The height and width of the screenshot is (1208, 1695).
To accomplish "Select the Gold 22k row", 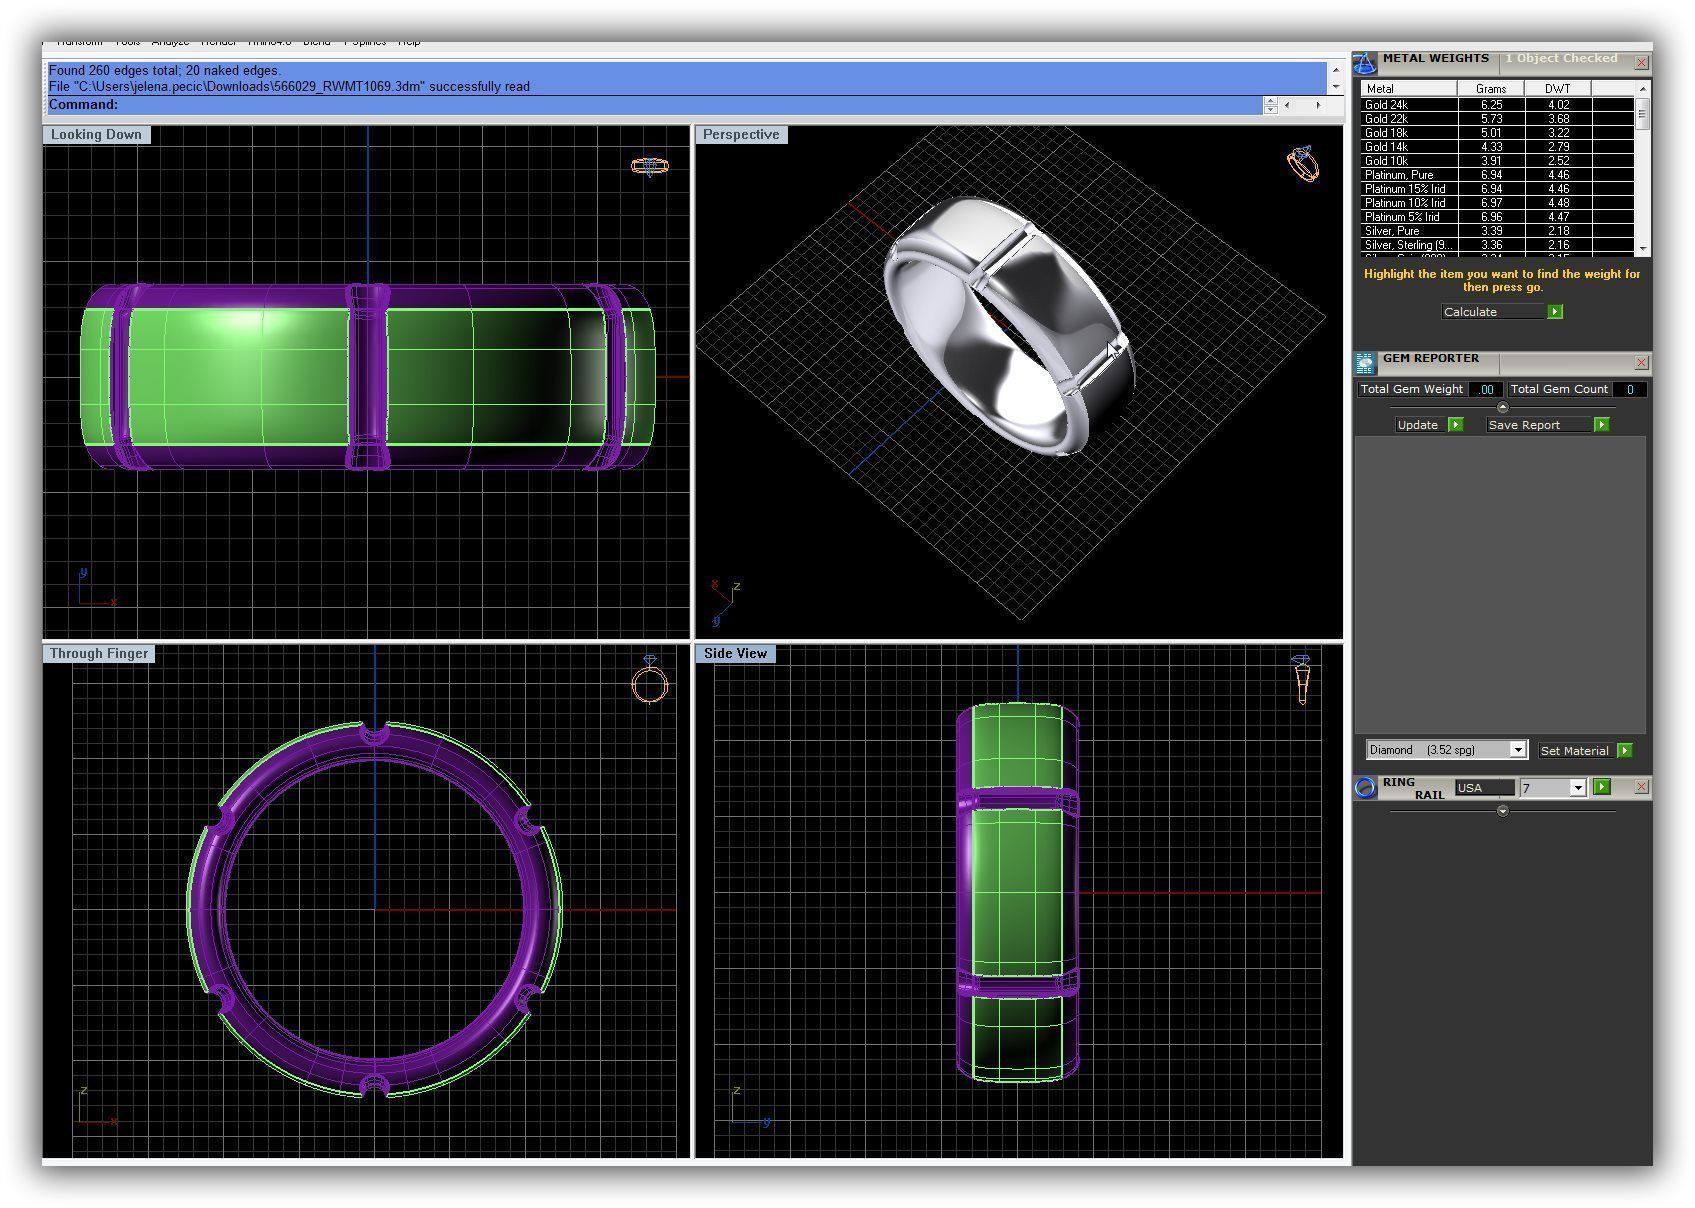I will click(x=1497, y=119).
